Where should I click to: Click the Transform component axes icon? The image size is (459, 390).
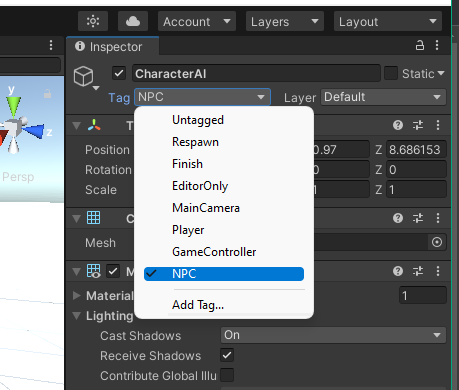point(94,125)
